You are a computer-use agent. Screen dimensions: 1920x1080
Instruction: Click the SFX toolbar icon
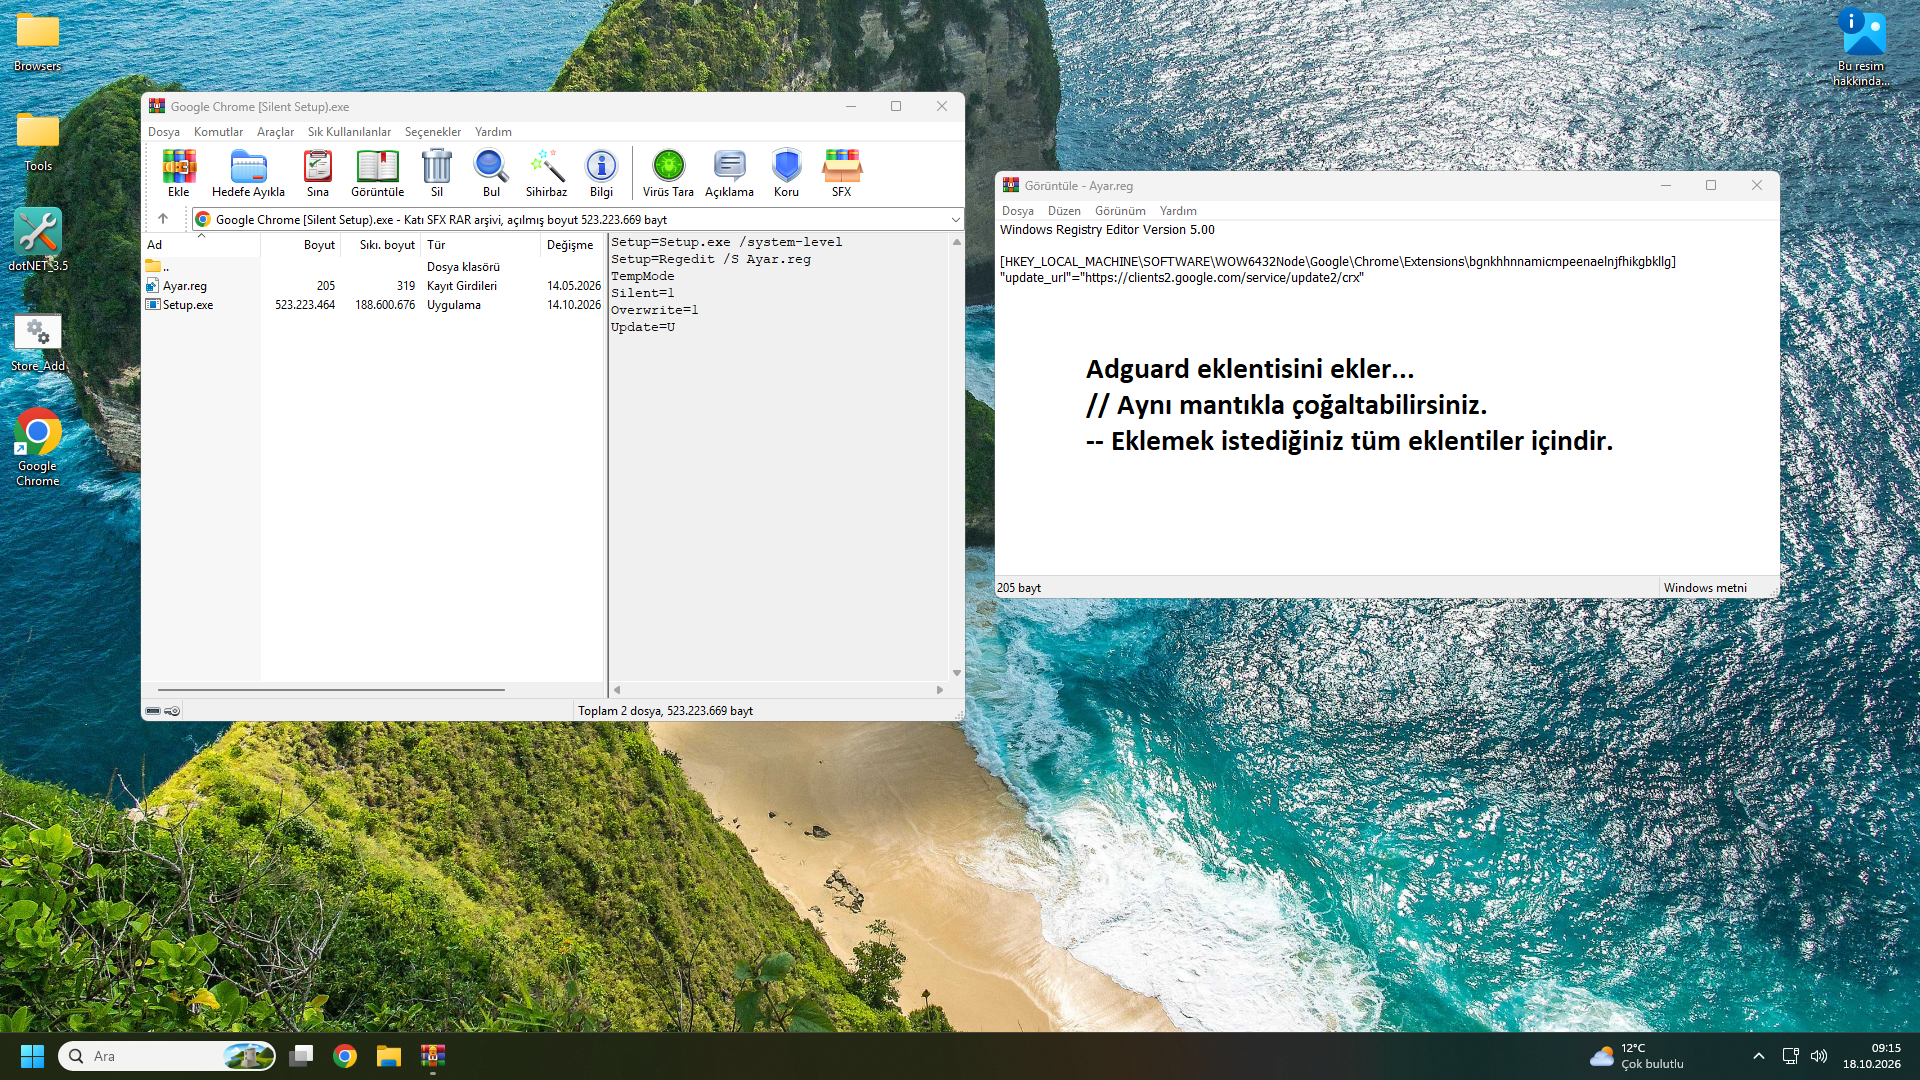841,173
